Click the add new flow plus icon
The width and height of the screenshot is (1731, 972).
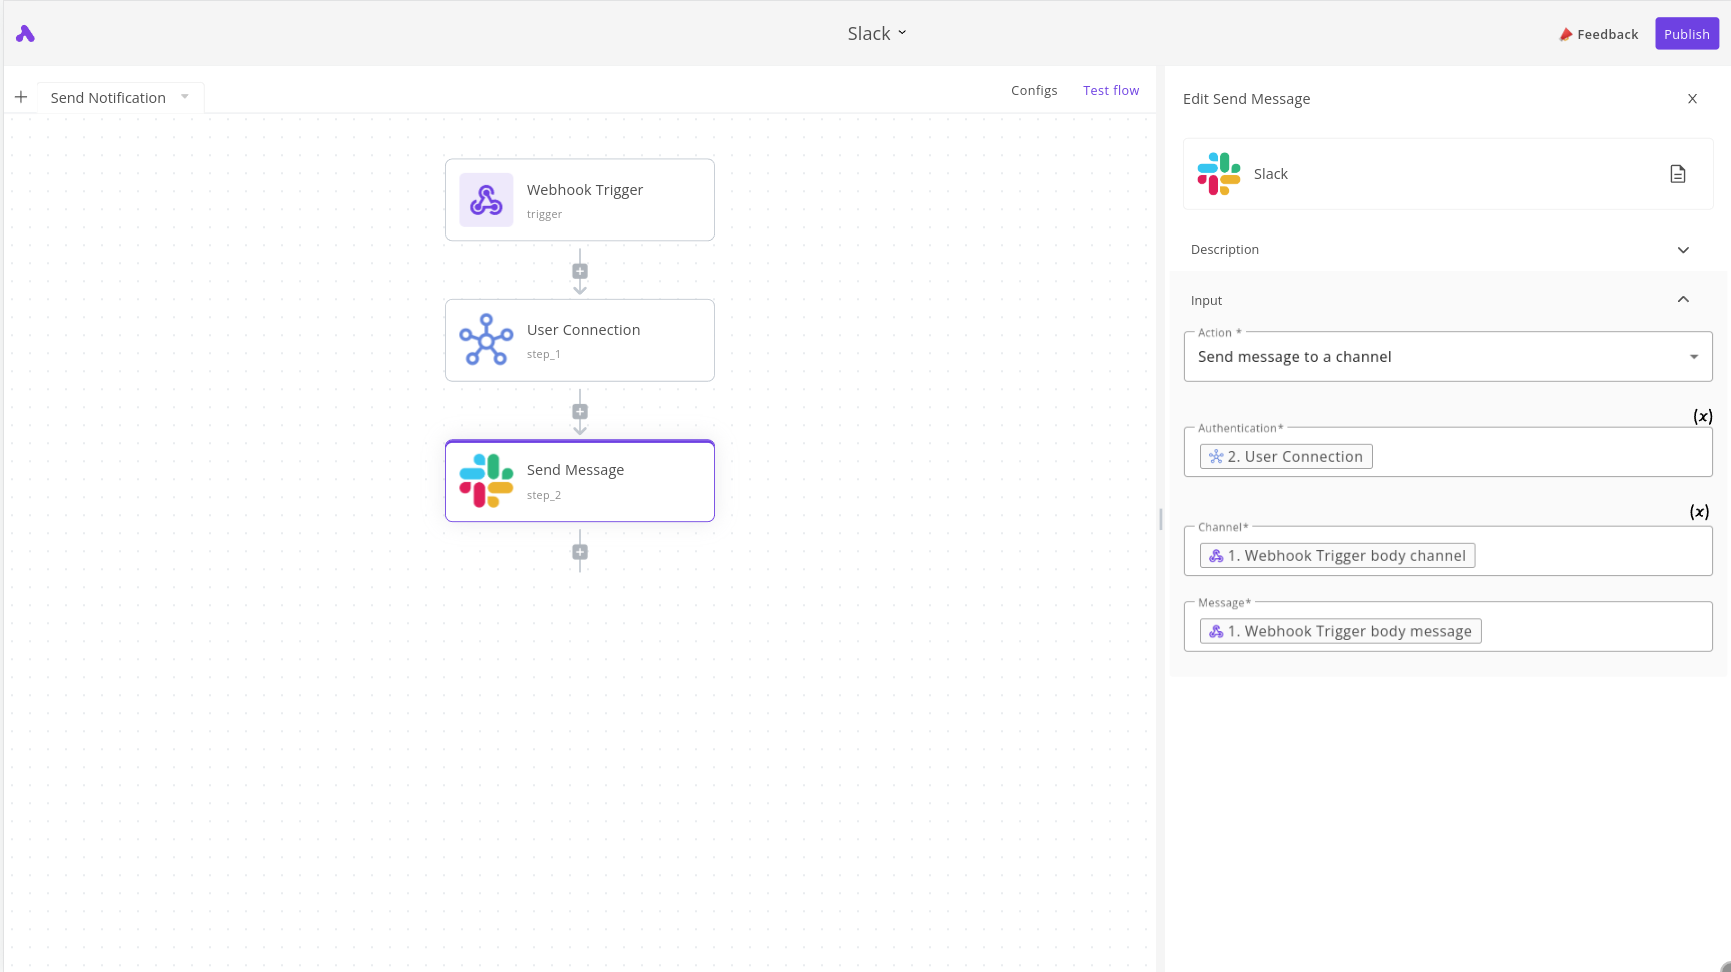pyautogui.click(x=21, y=97)
